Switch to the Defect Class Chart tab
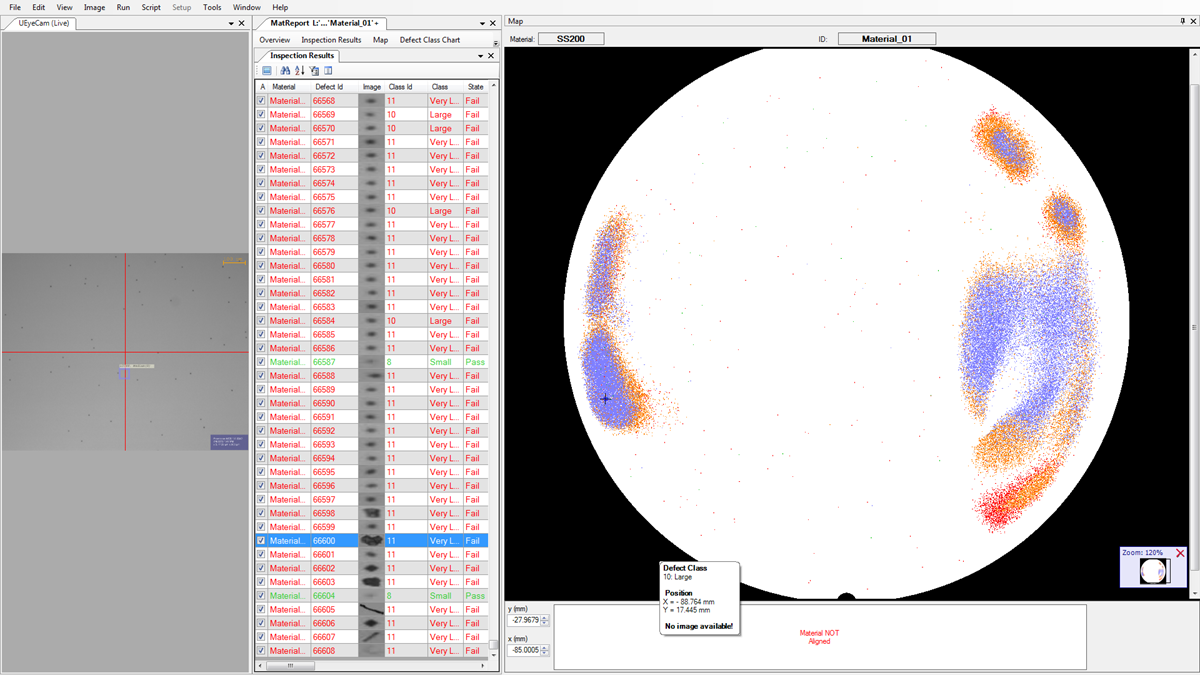Image resolution: width=1200 pixels, height=675 pixels. click(430, 40)
